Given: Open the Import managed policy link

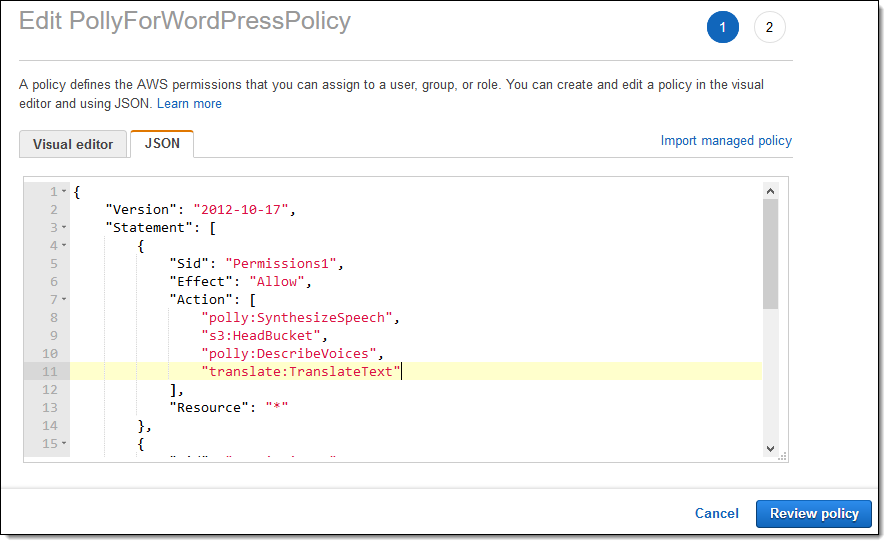Looking at the screenshot, I should [x=726, y=141].
